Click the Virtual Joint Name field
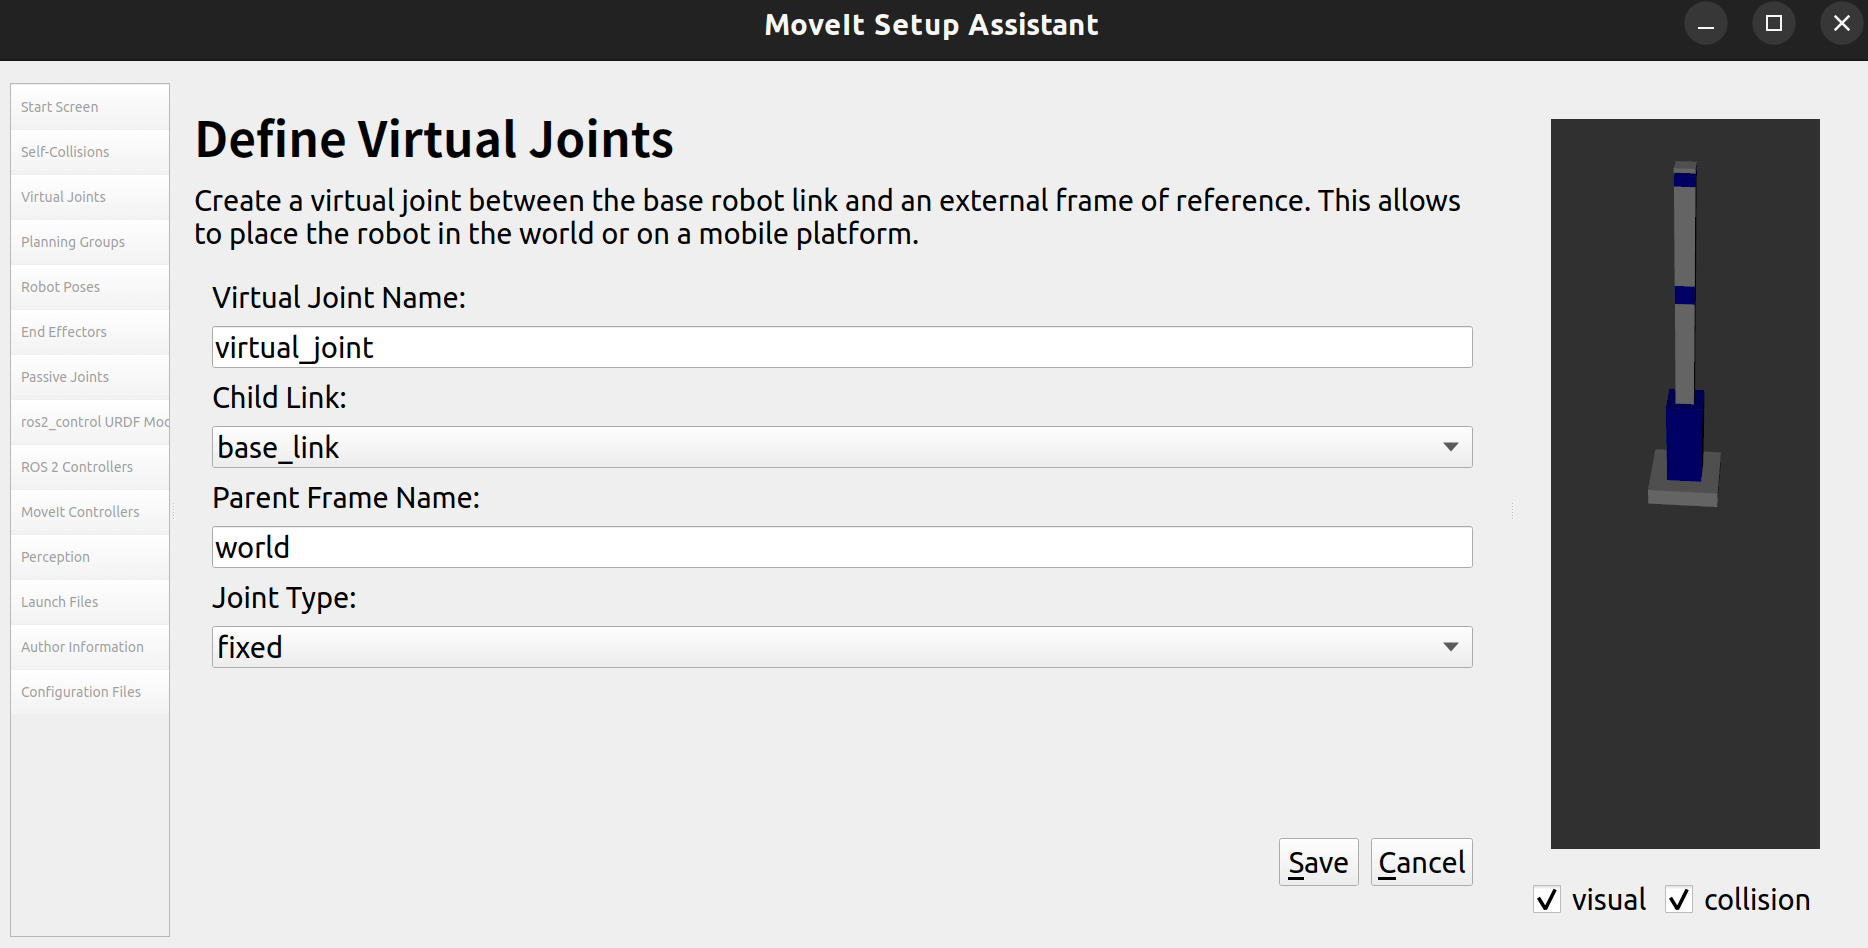The height and width of the screenshot is (948, 1868). pyautogui.click(x=842, y=347)
